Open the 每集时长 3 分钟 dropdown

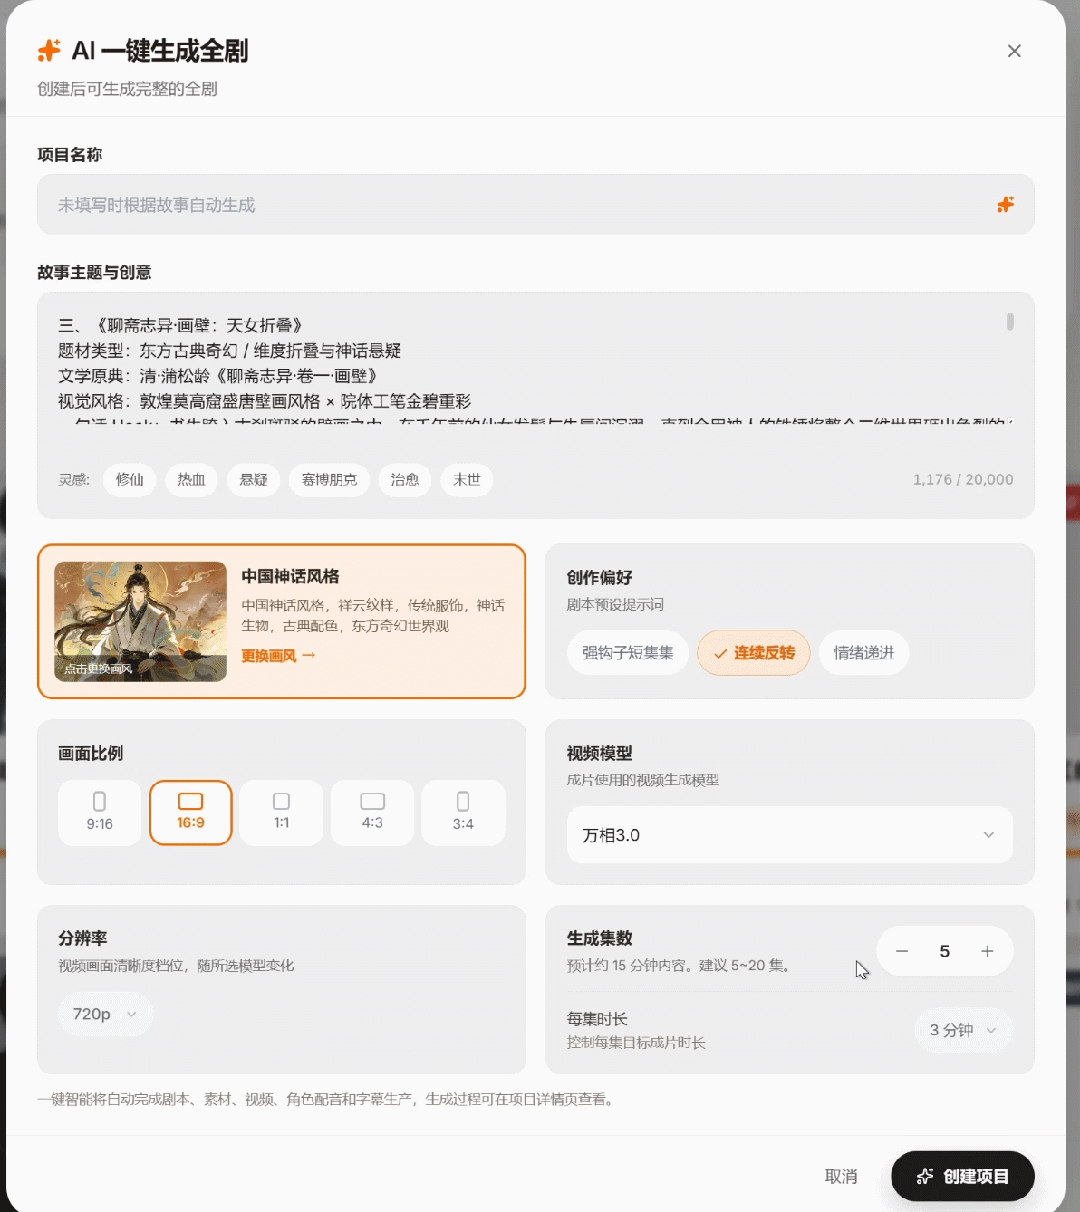[x=964, y=1030]
